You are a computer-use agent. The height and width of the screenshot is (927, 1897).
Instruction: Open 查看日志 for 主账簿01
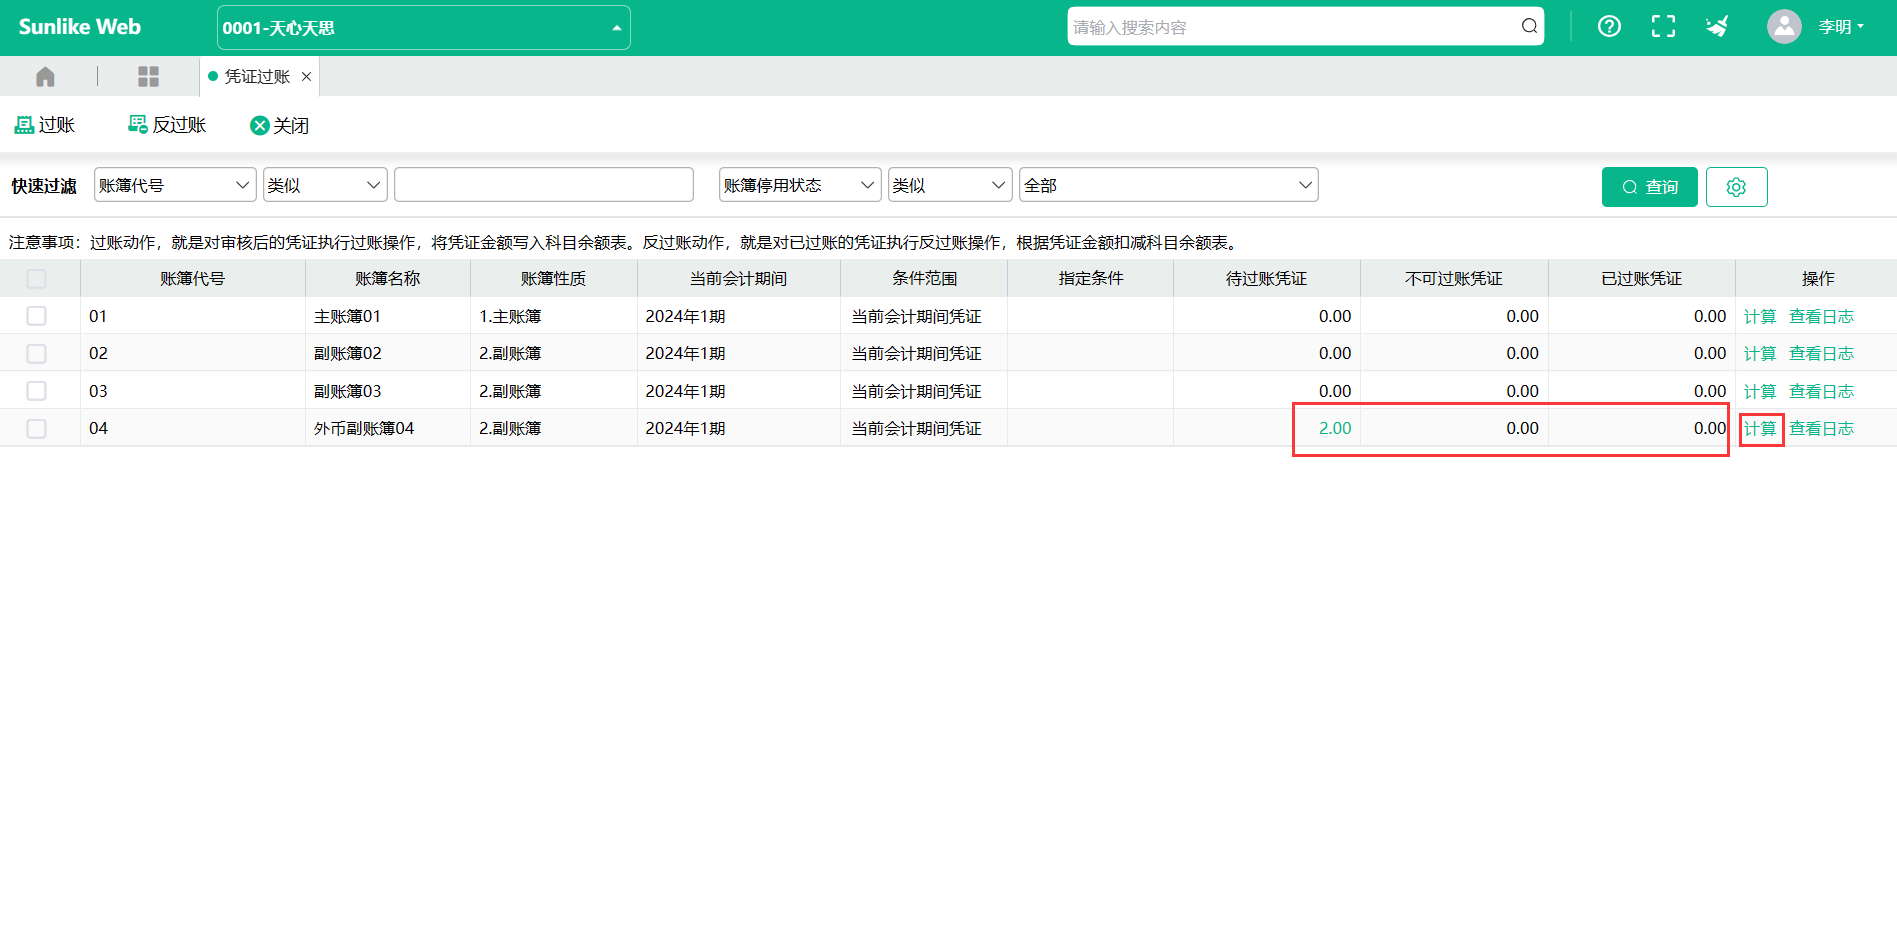(1821, 317)
